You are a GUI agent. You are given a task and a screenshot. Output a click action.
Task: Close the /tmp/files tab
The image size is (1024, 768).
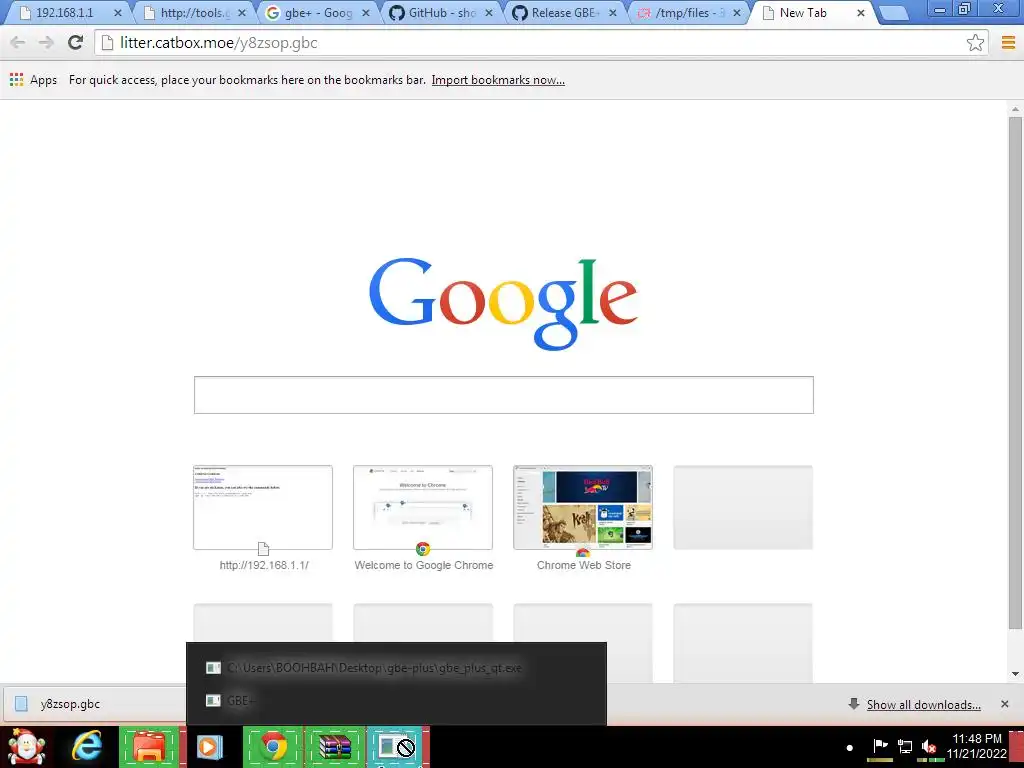click(737, 12)
